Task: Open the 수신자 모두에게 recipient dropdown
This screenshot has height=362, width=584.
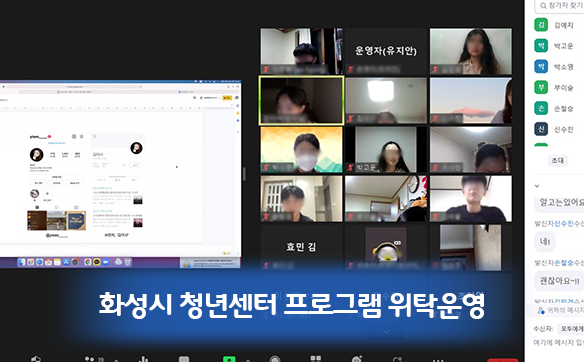Action: 571,329
